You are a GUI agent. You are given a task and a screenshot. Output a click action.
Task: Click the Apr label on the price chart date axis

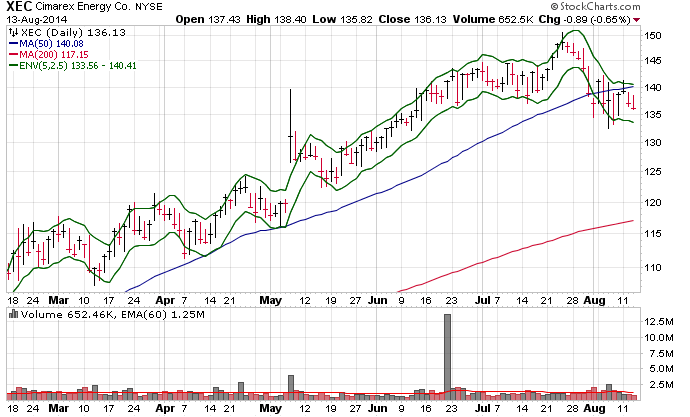click(x=165, y=300)
